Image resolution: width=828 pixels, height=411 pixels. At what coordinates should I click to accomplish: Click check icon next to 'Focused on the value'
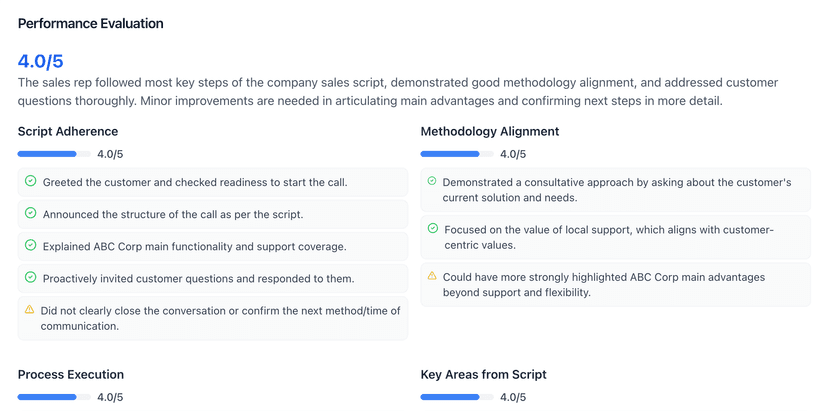coord(433,228)
